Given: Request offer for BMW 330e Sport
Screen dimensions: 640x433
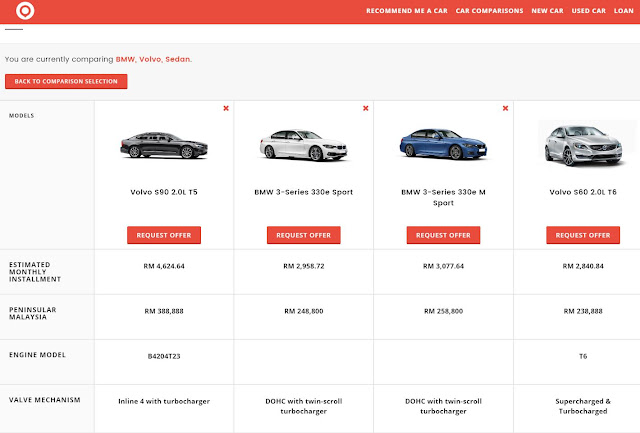Looking at the screenshot, I should 304,235.
